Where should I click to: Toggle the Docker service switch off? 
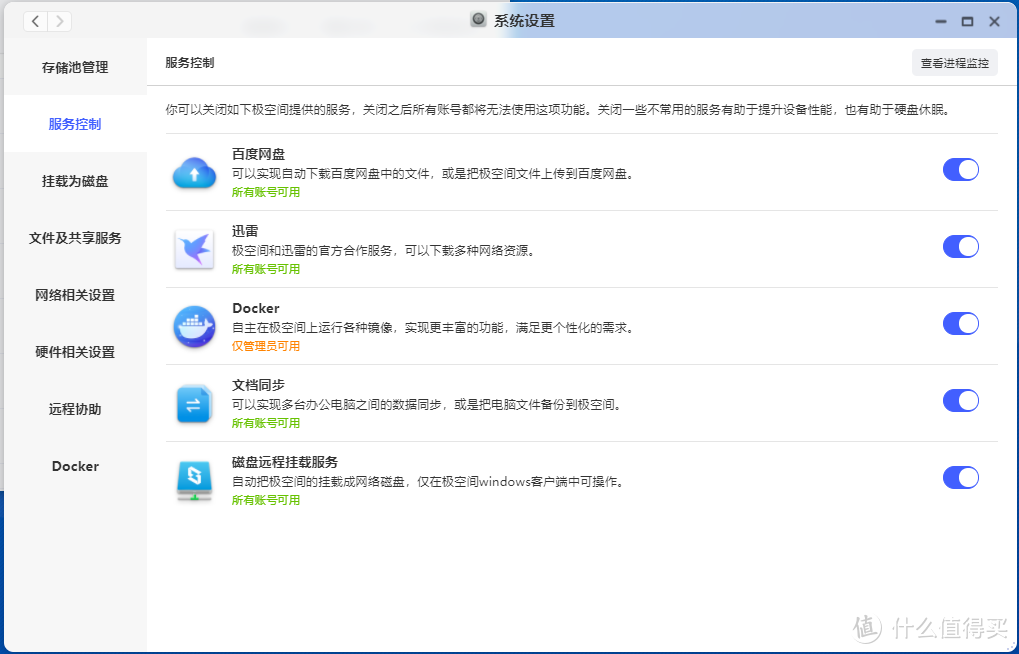coord(960,324)
